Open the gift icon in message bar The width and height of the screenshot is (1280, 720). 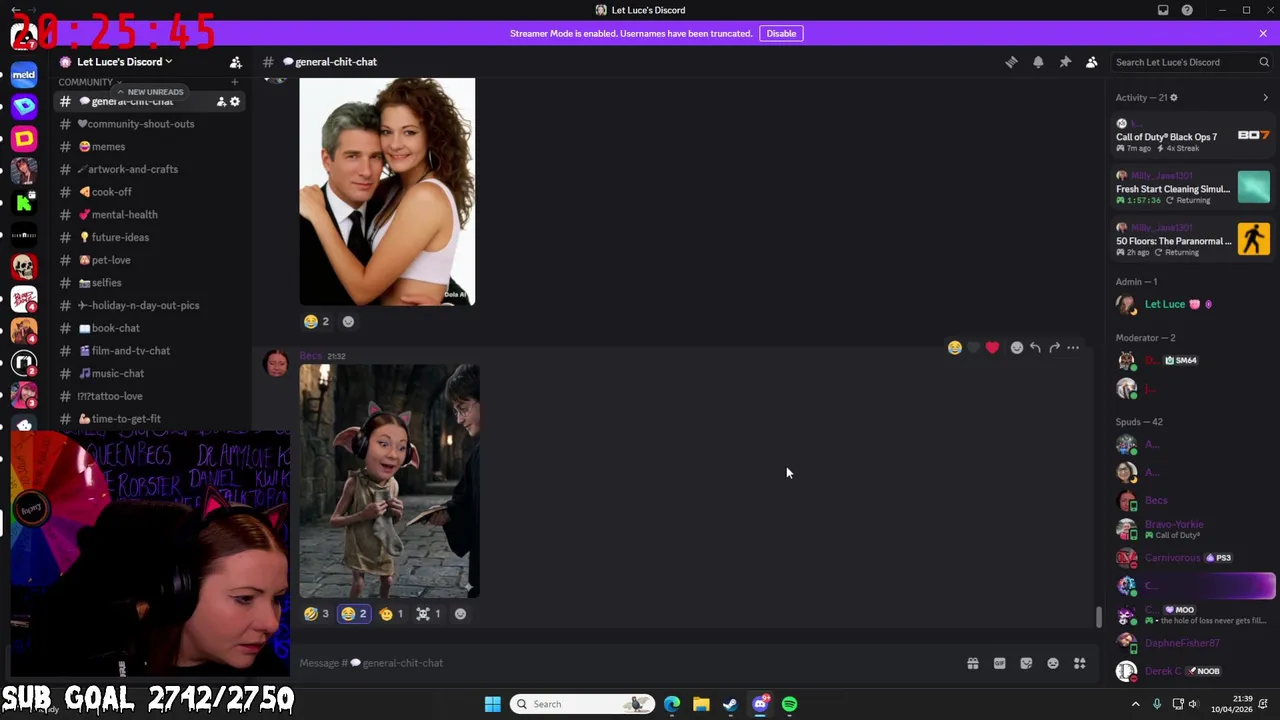coord(972,663)
